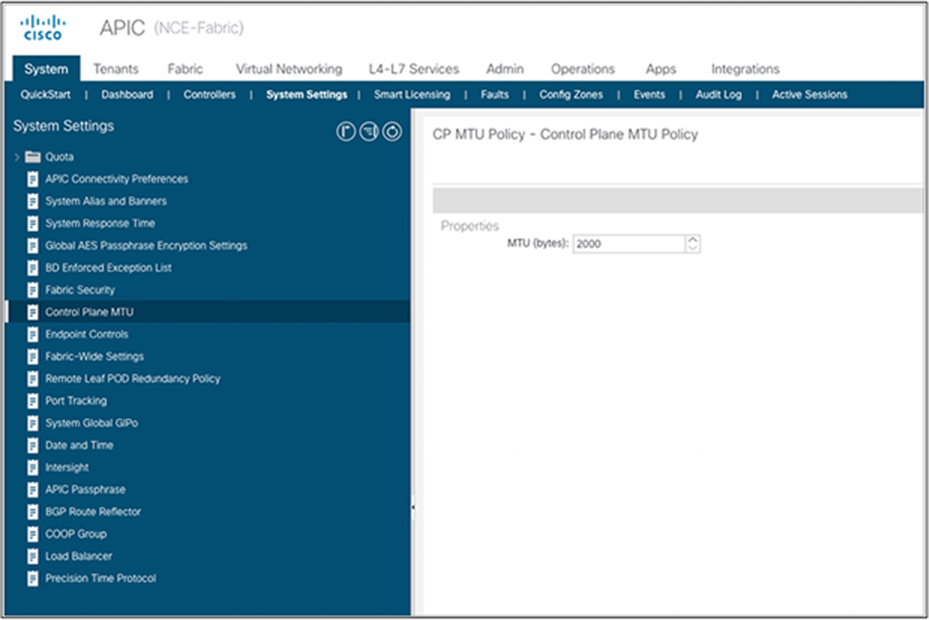929x620 pixels.
Task: Click document icon beside System Response Time
Action: point(33,223)
